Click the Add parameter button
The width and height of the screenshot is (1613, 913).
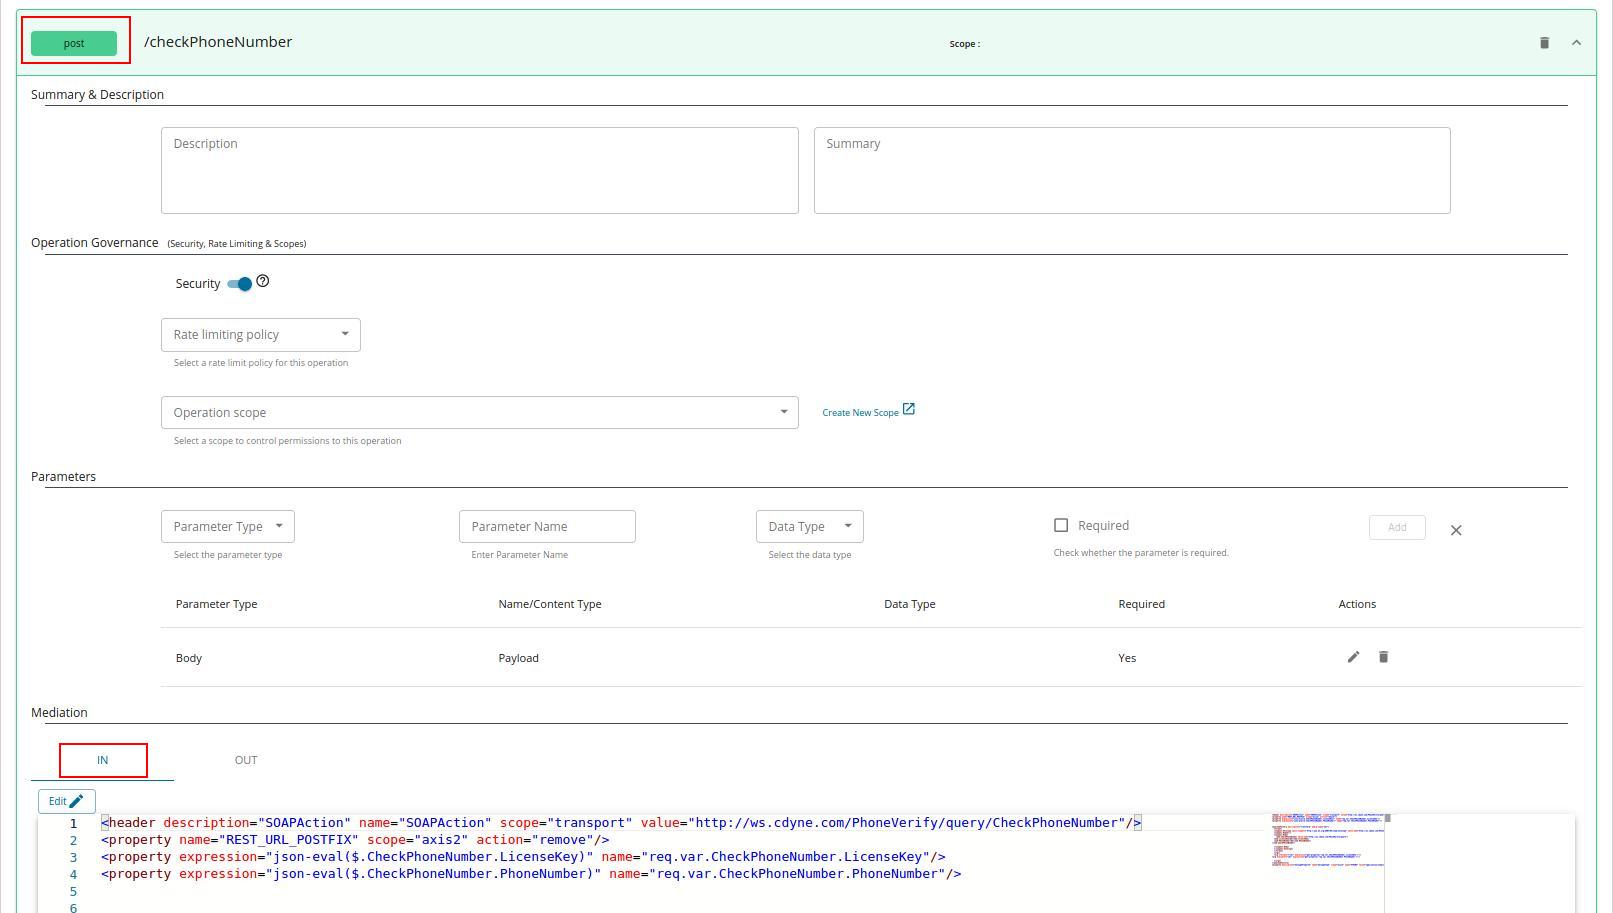(1397, 527)
